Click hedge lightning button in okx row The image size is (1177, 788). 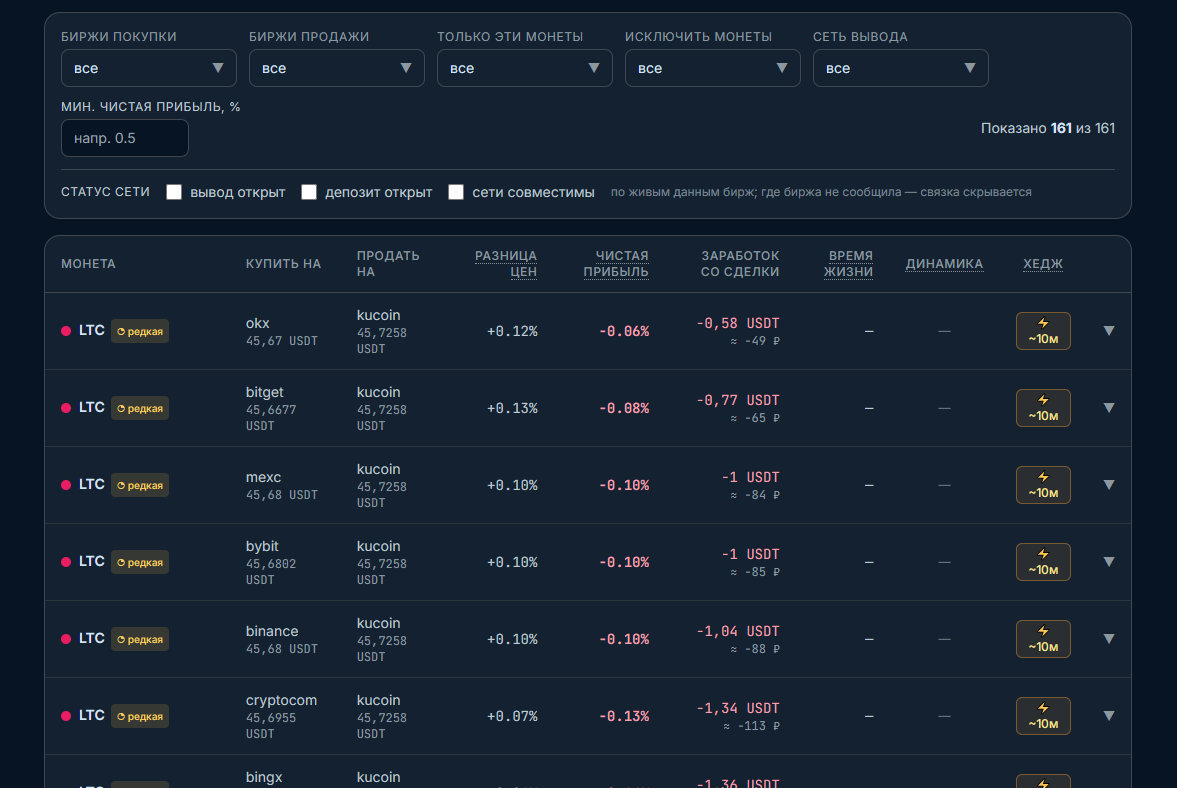(x=1043, y=331)
